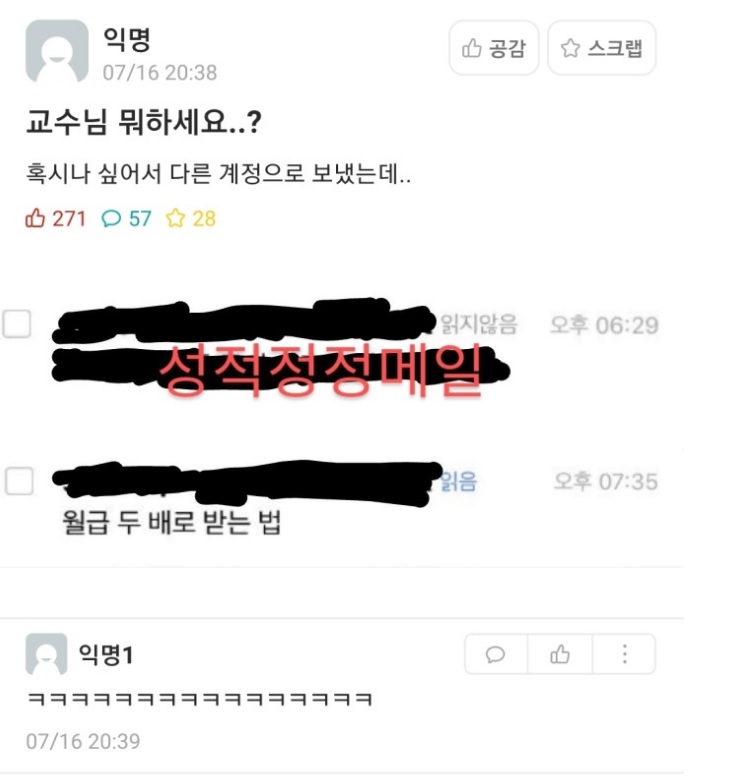
Task: Check the box beside the 오후 06:29 mail
Action: point(17,324)
